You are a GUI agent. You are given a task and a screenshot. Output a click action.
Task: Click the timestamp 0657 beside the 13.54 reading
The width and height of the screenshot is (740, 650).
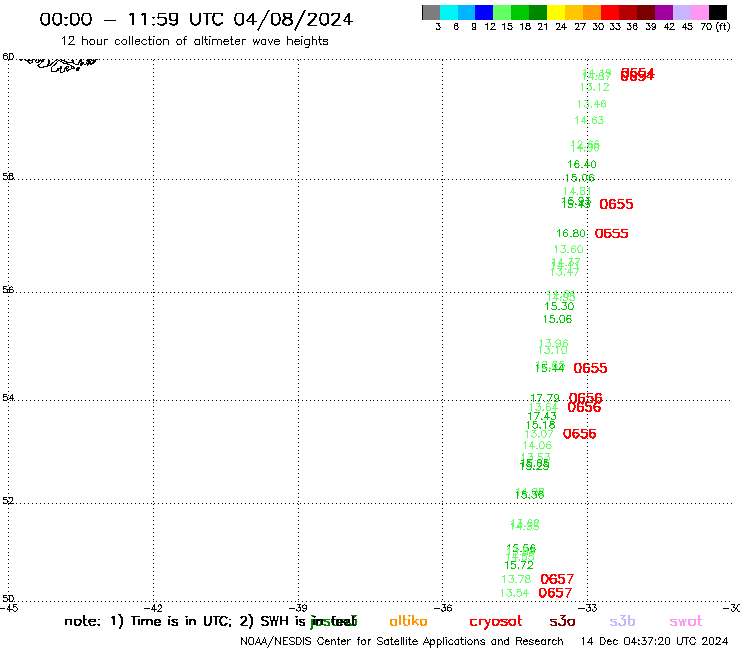(x=555, y=593)
